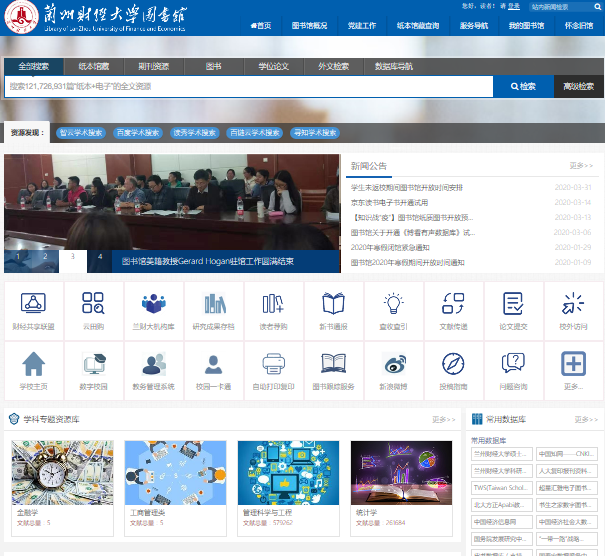
Task: Expand 更多 in 新闻公告 section
Action: tap(581, 166)
